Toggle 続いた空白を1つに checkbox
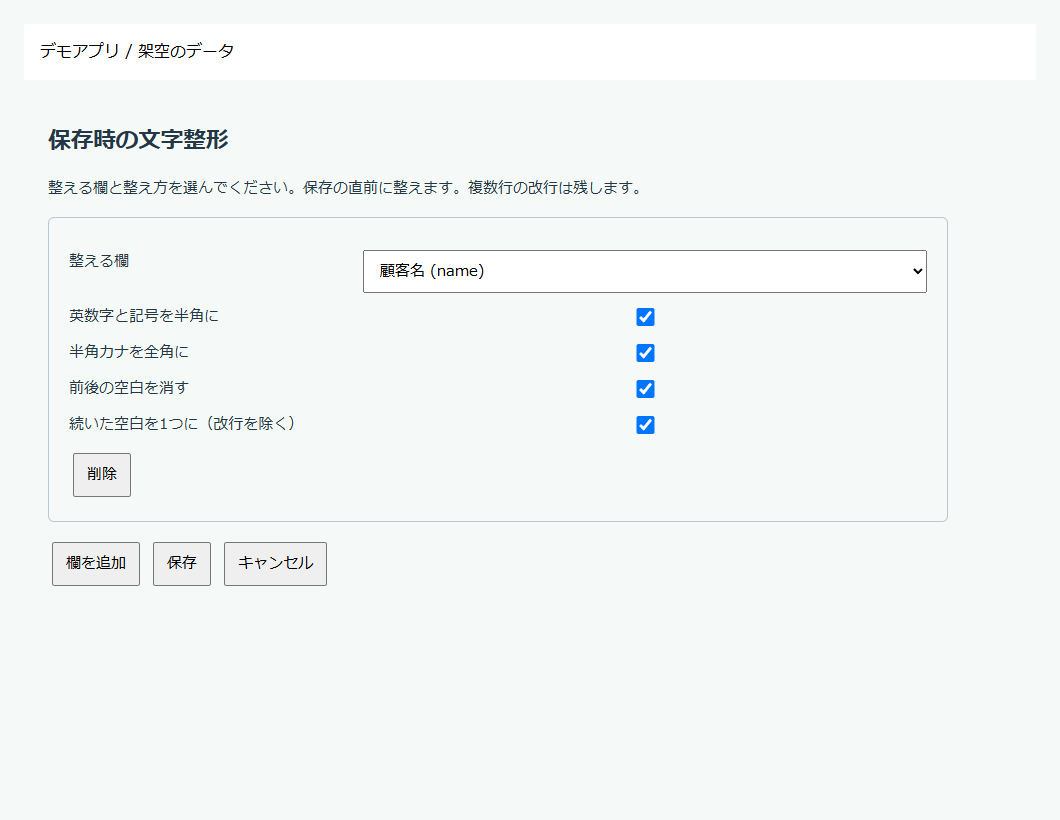1060x820 pixels. pyautogui.click(x=645, y=425)
